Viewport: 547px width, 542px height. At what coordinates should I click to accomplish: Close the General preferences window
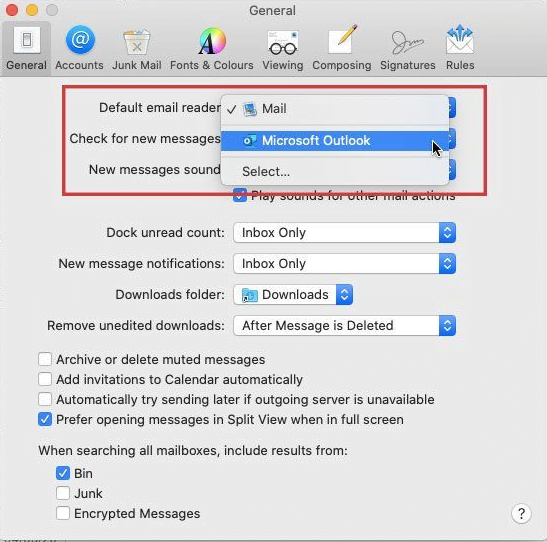[12, 10]
